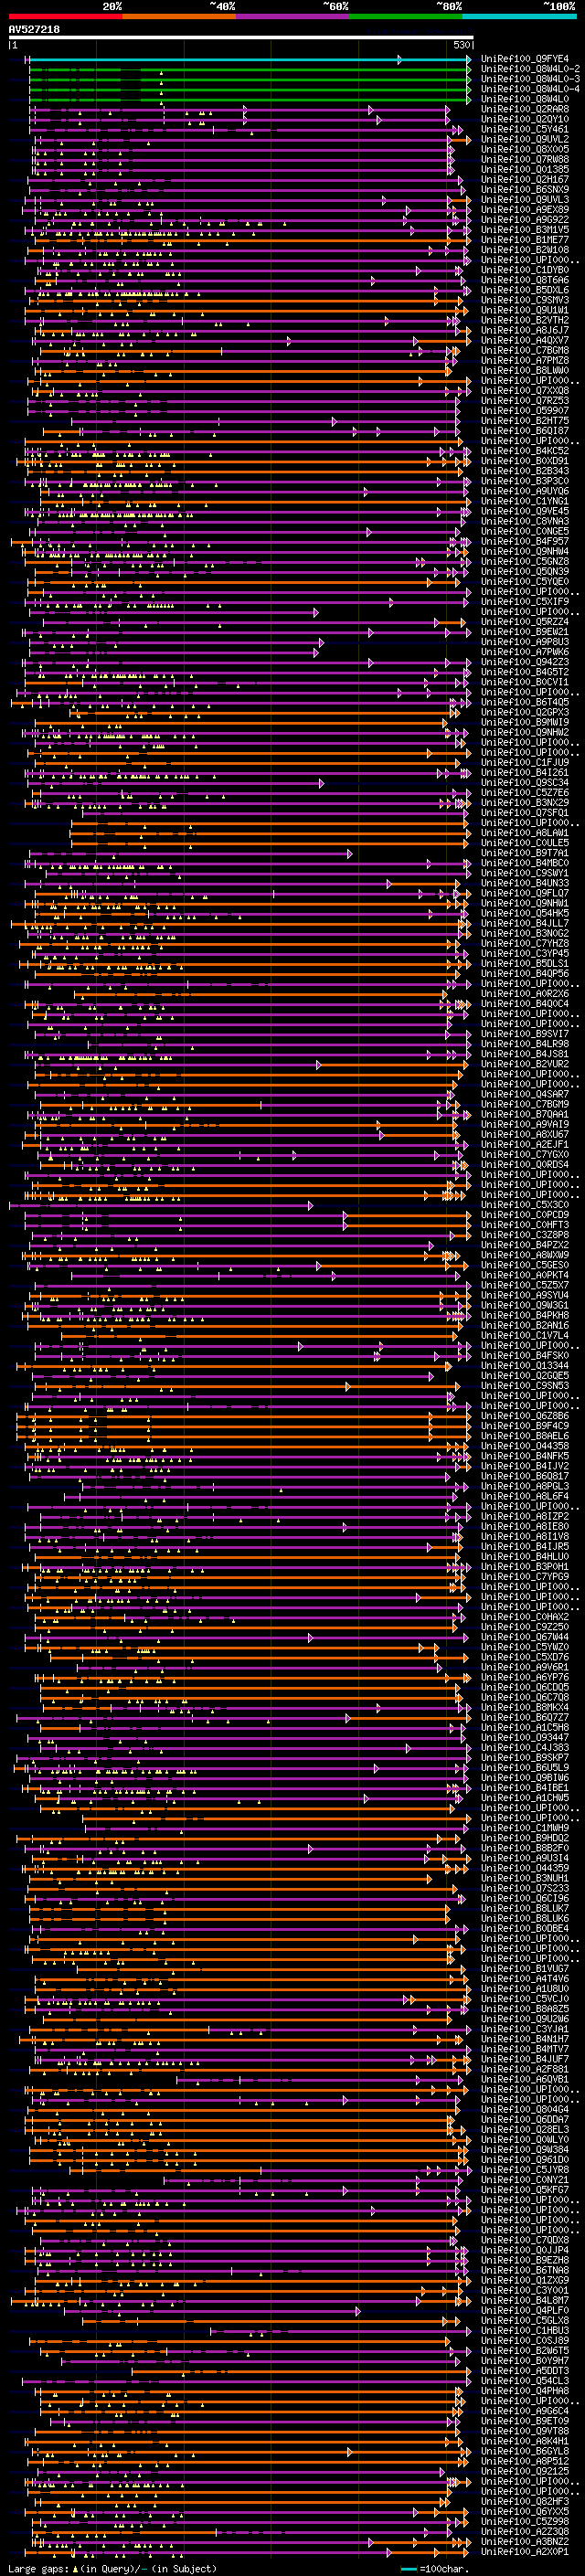
Task: Select label UniRef100_B4KC52
Action: [x=525, y=451]
